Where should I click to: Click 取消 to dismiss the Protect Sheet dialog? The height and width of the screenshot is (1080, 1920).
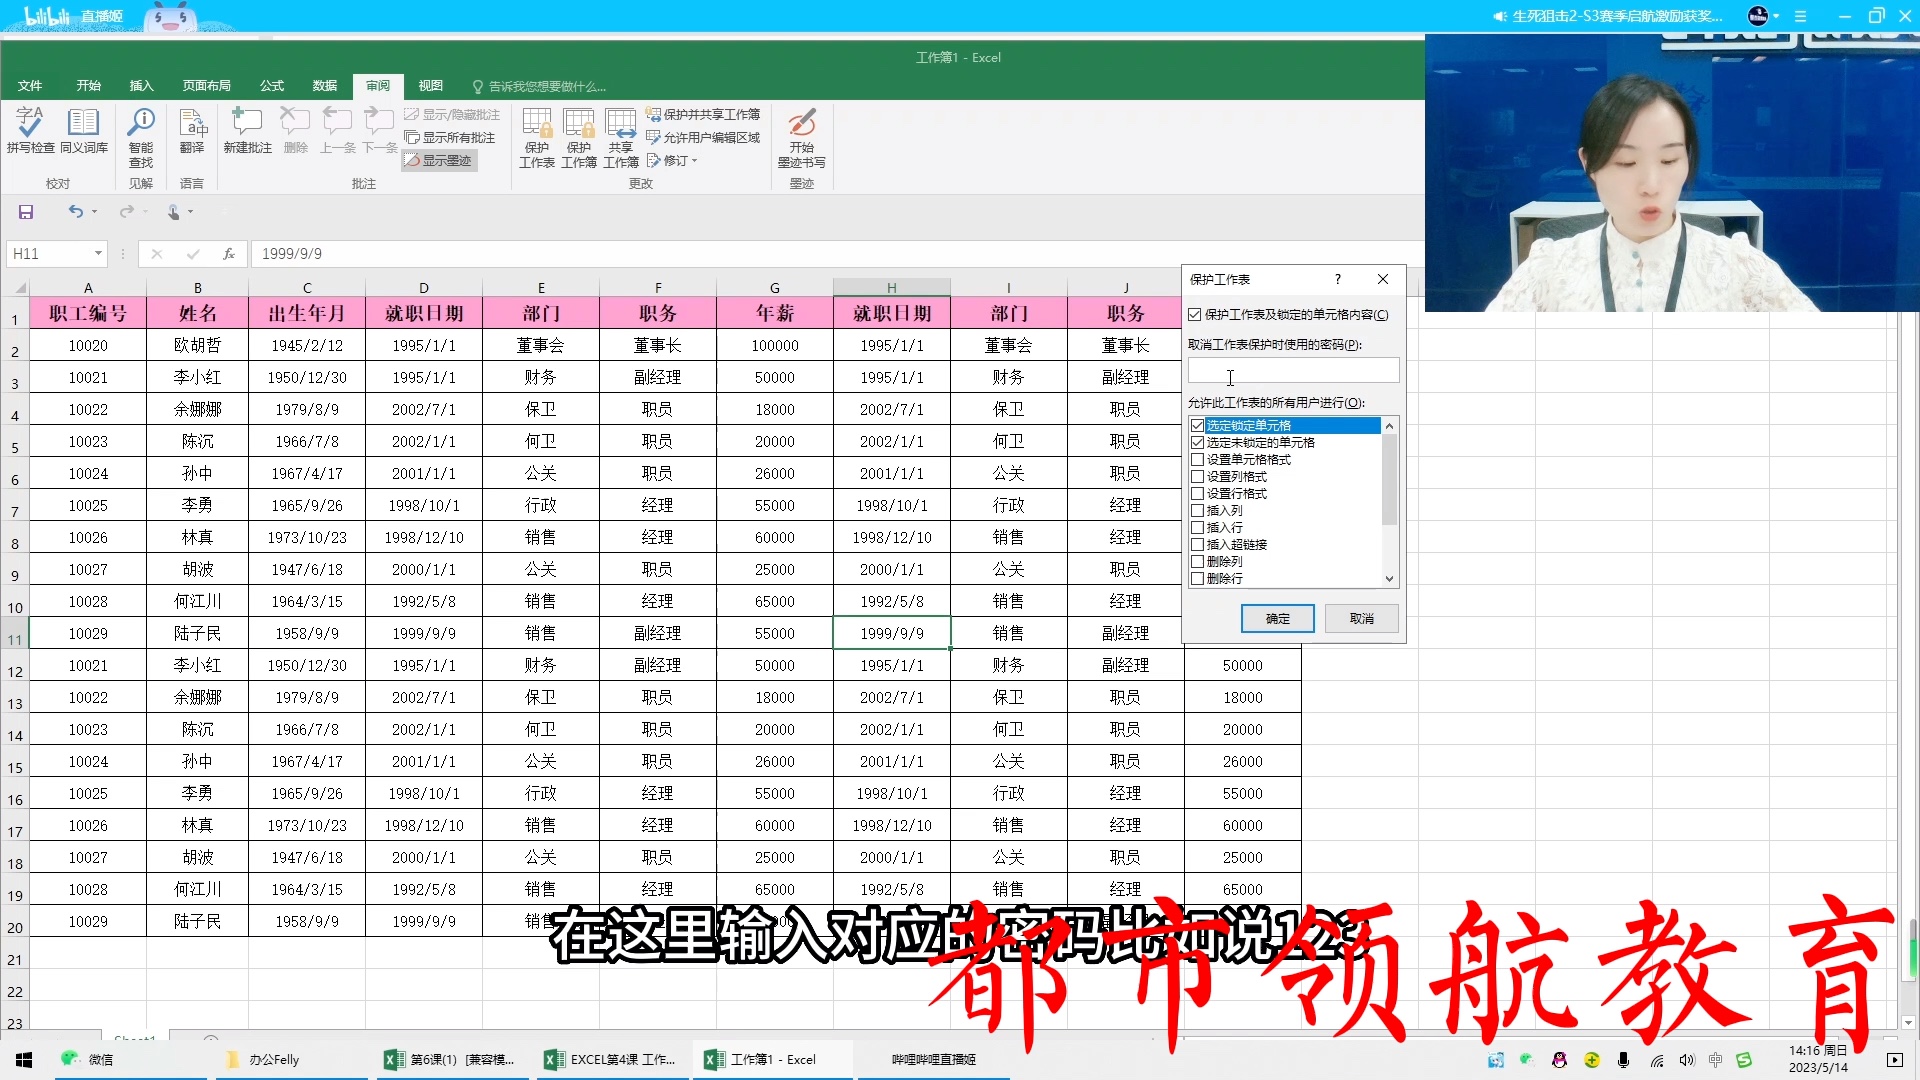click(1361, 618)
